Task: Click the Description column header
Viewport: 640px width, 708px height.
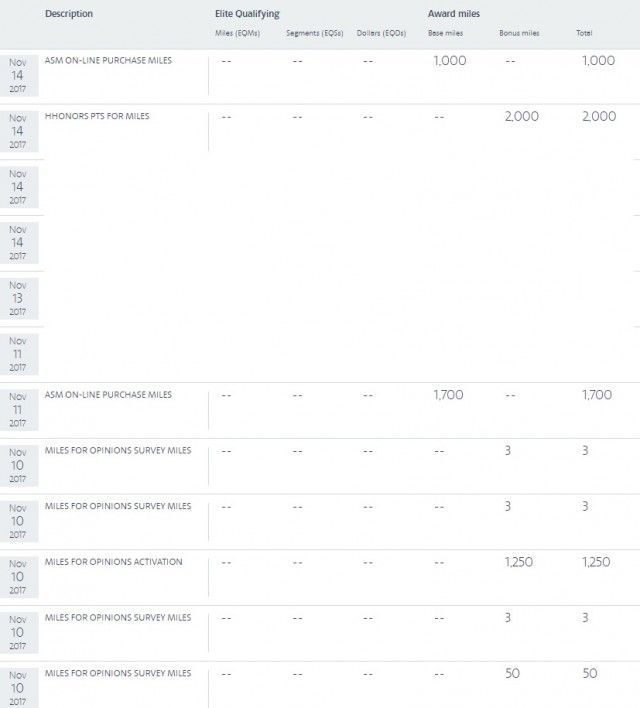Action: [69, 14]
